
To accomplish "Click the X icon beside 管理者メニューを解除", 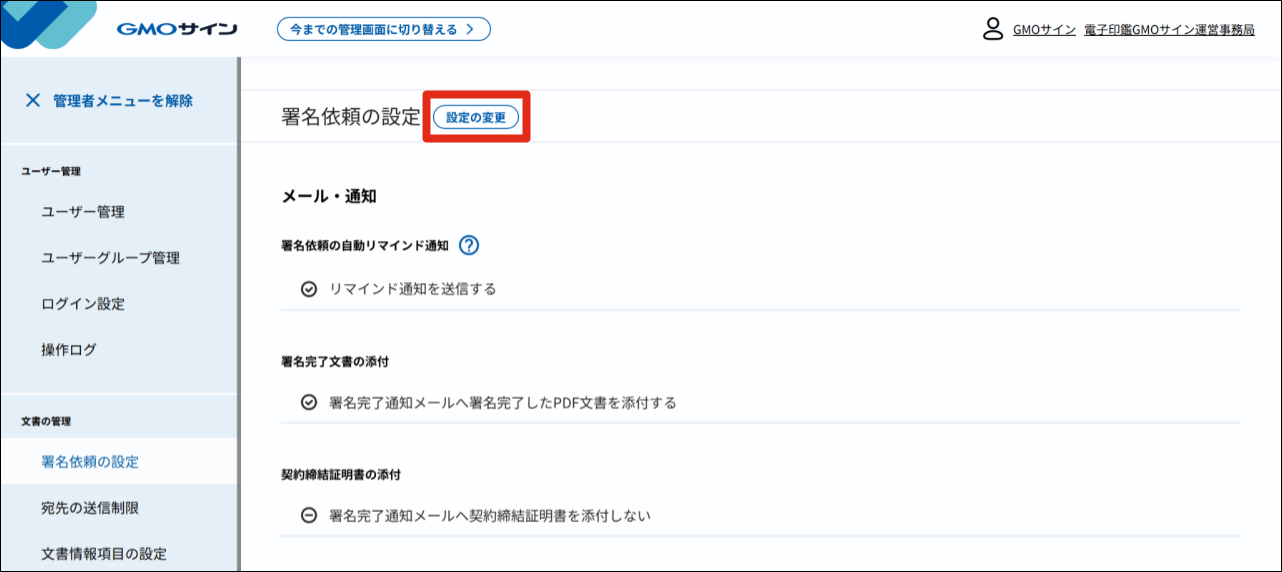I will tap(33, 100).
